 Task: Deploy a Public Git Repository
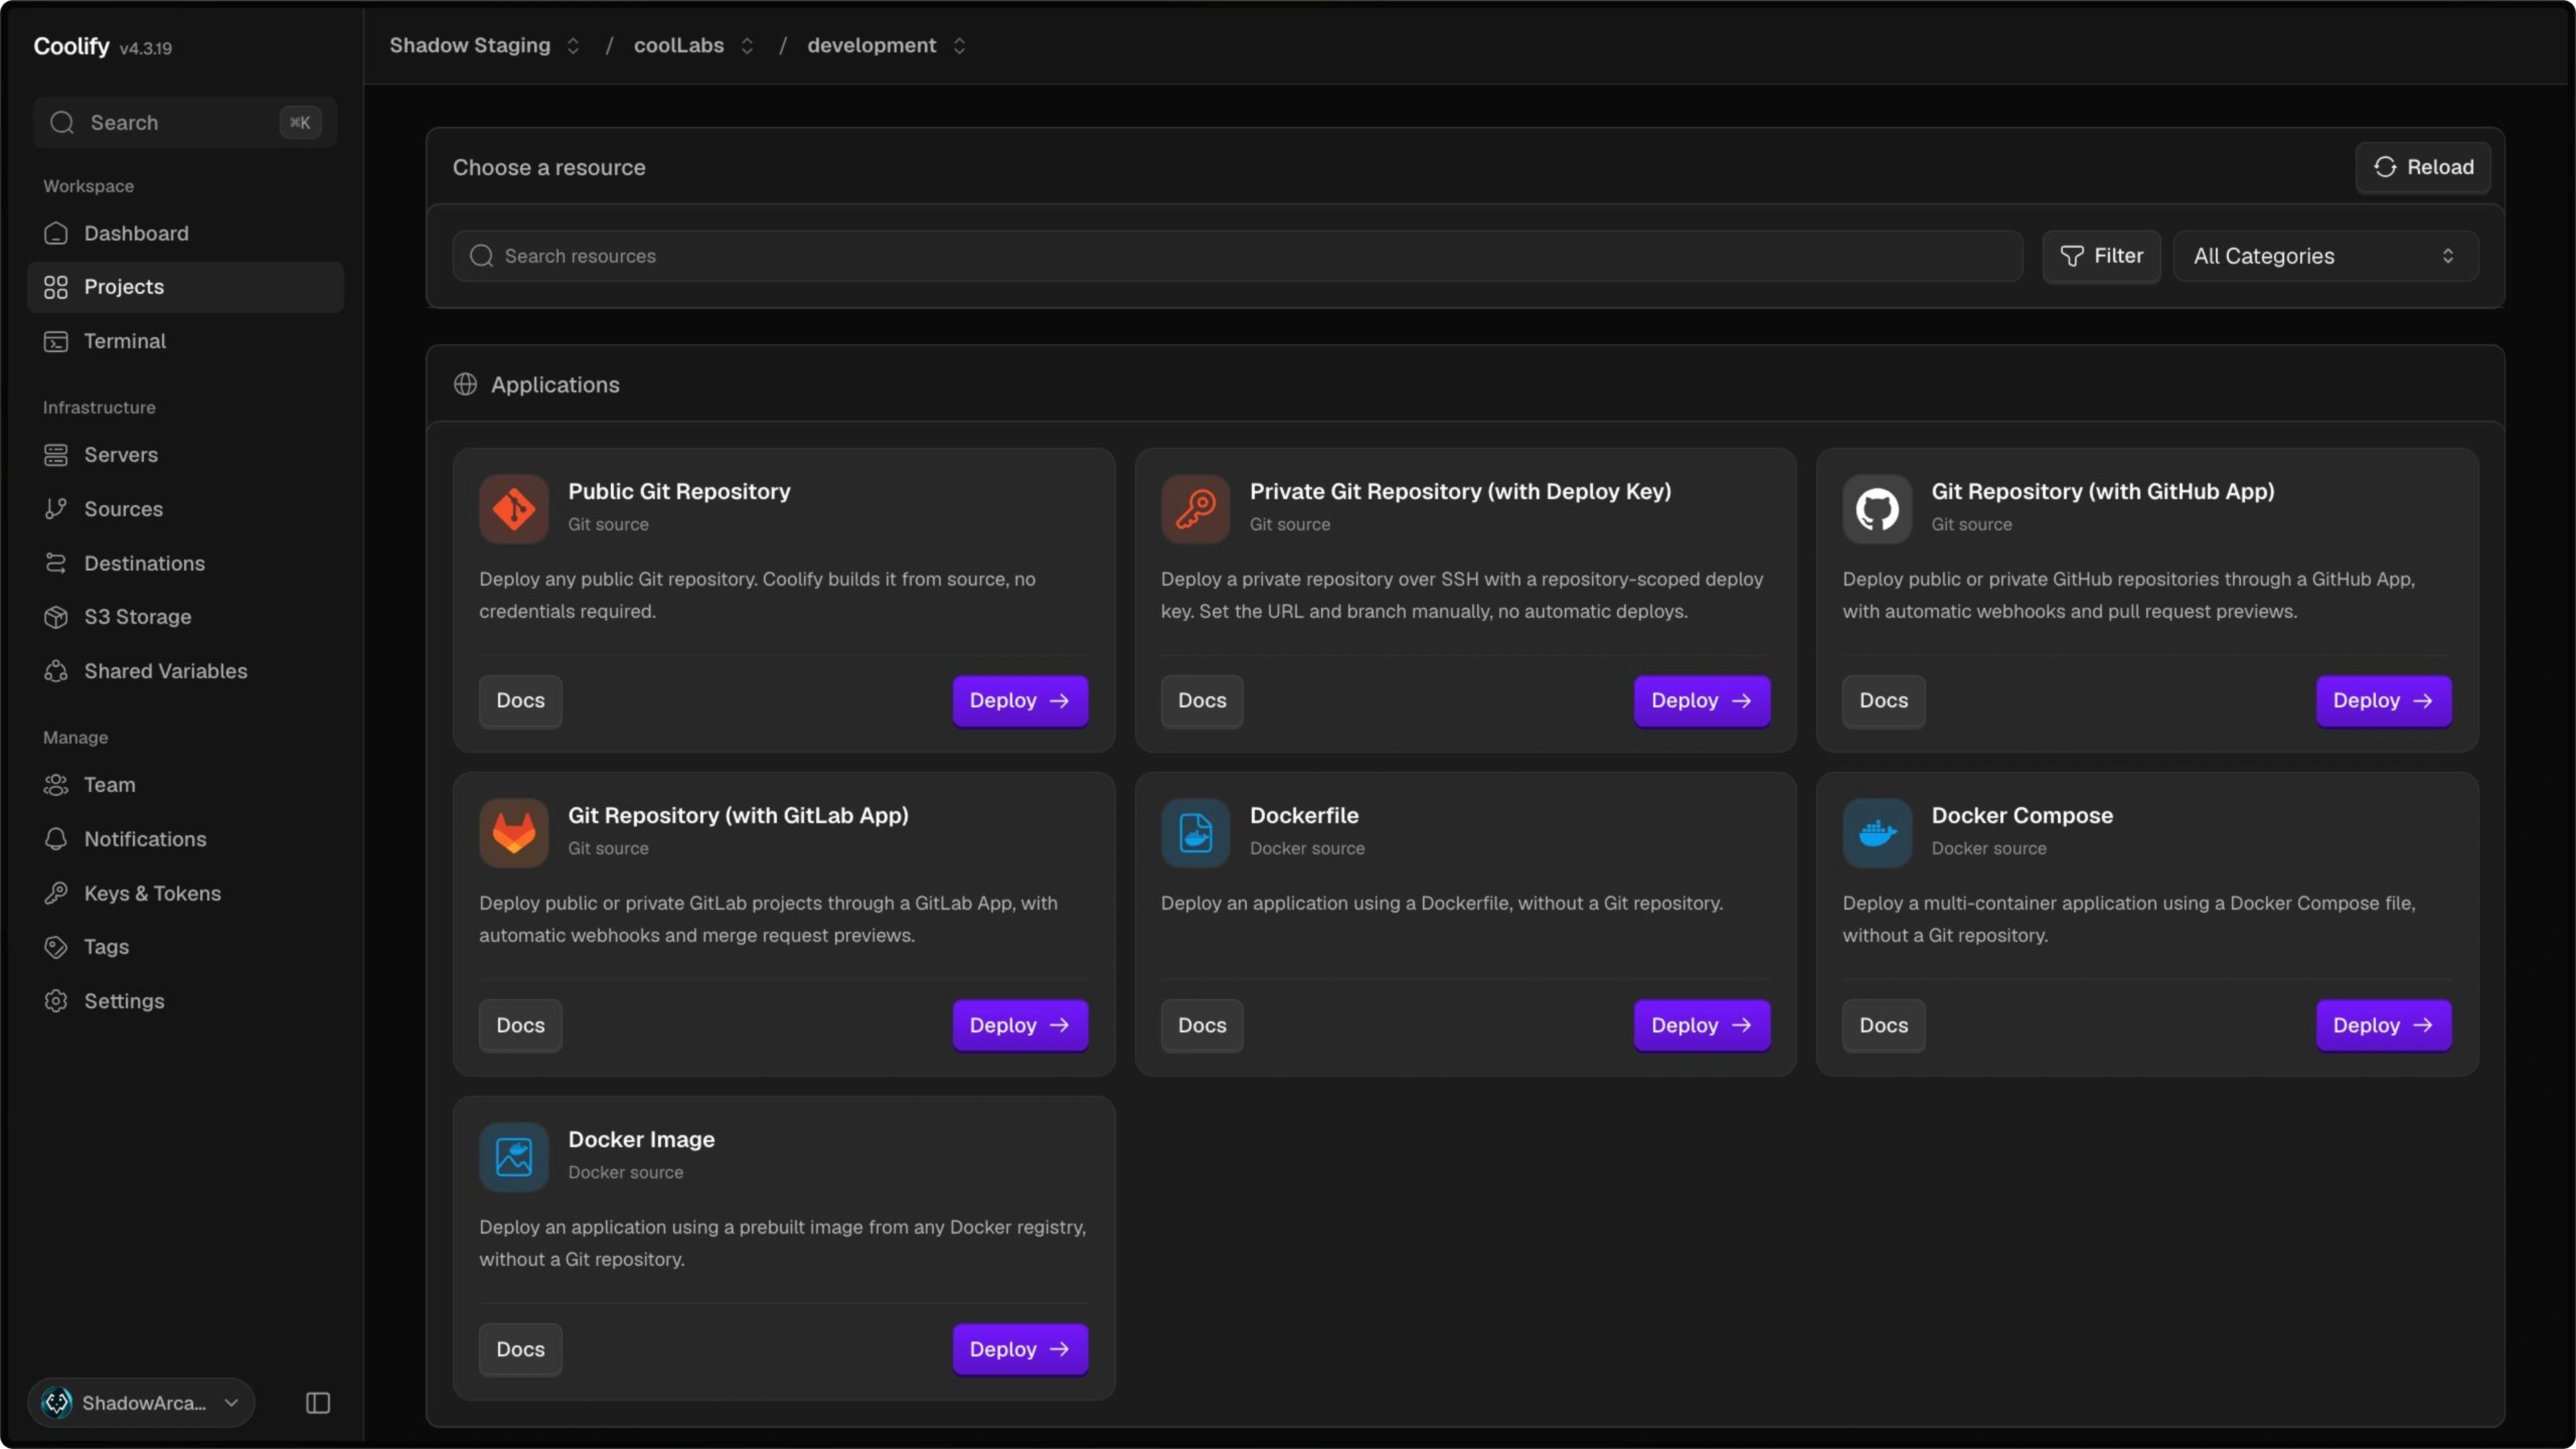pos(1020,700)
